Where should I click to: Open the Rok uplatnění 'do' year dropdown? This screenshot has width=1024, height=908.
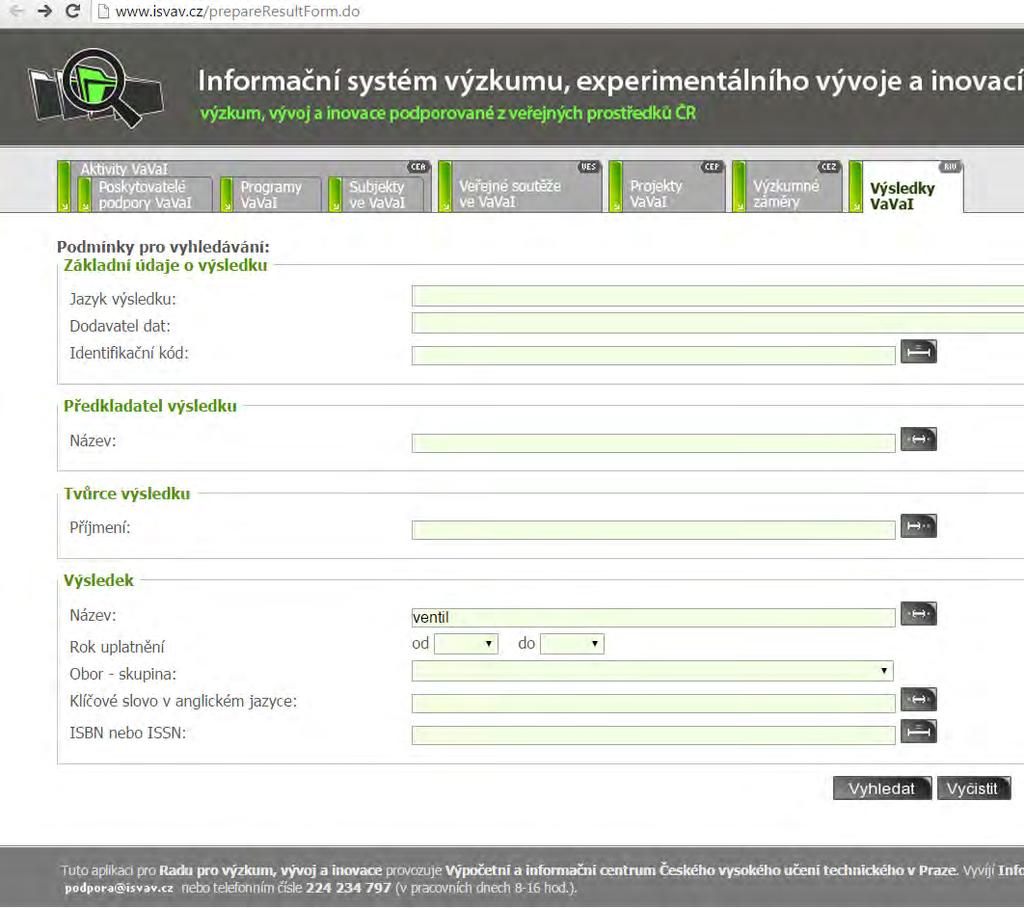click(x=572, y=643)
